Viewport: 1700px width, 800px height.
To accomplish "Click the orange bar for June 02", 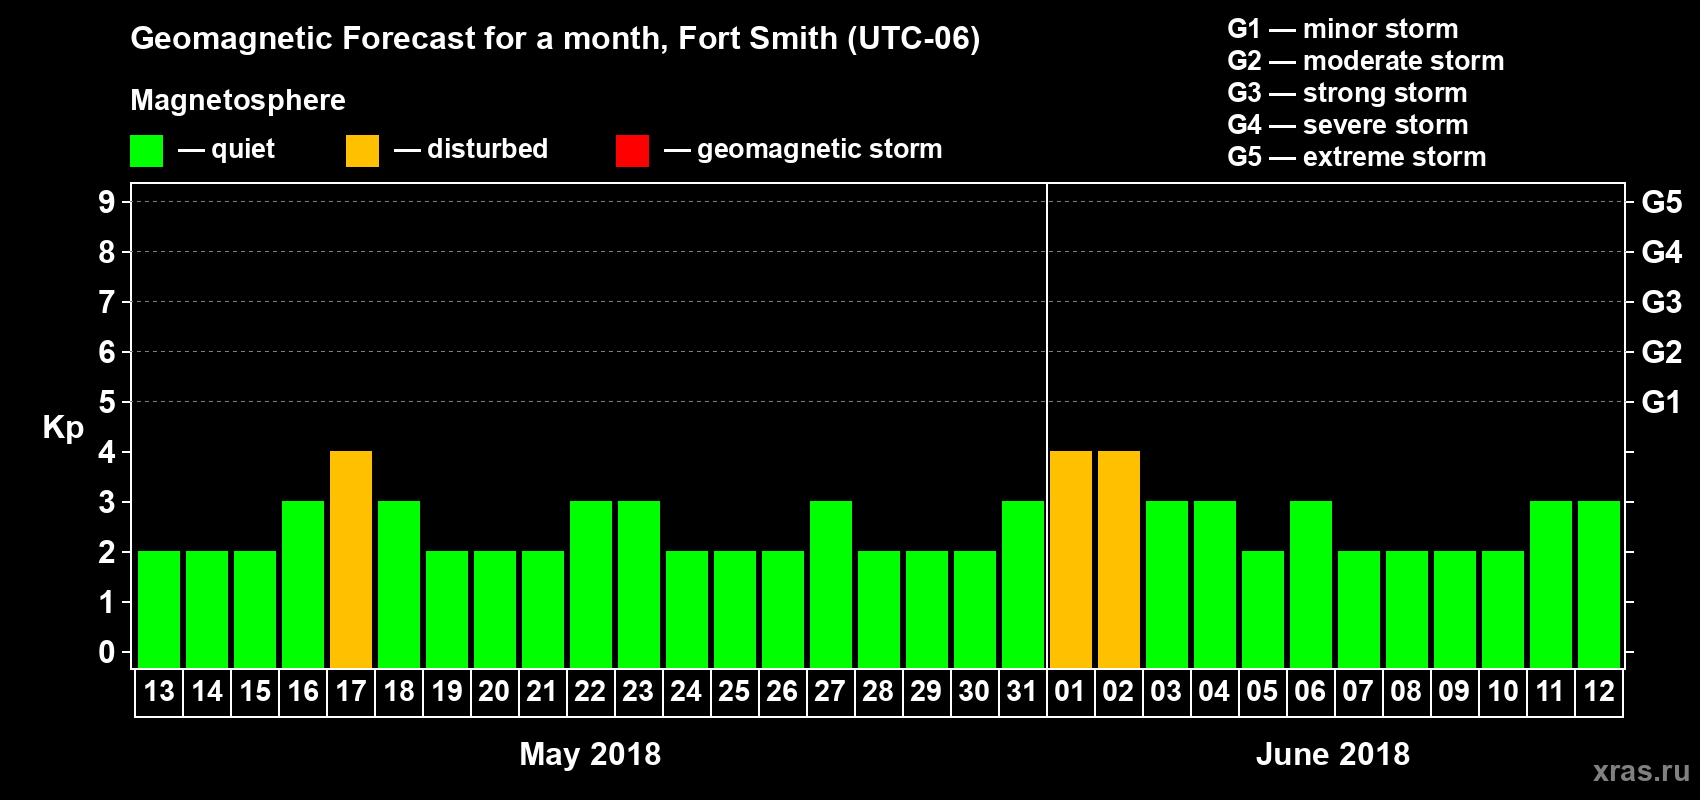I will pos(1119,559).
